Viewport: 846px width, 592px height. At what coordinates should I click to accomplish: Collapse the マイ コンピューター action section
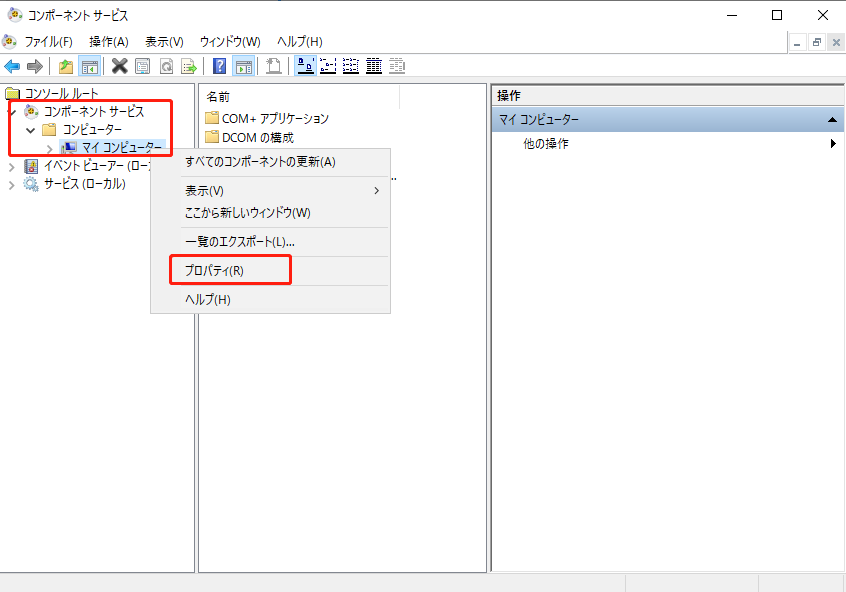pos(832,120)
